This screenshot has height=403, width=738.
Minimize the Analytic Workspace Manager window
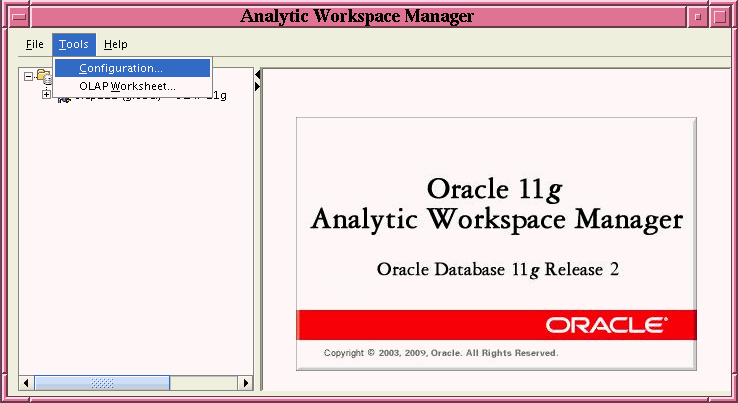pyautogui.click(x=698, y=16)
